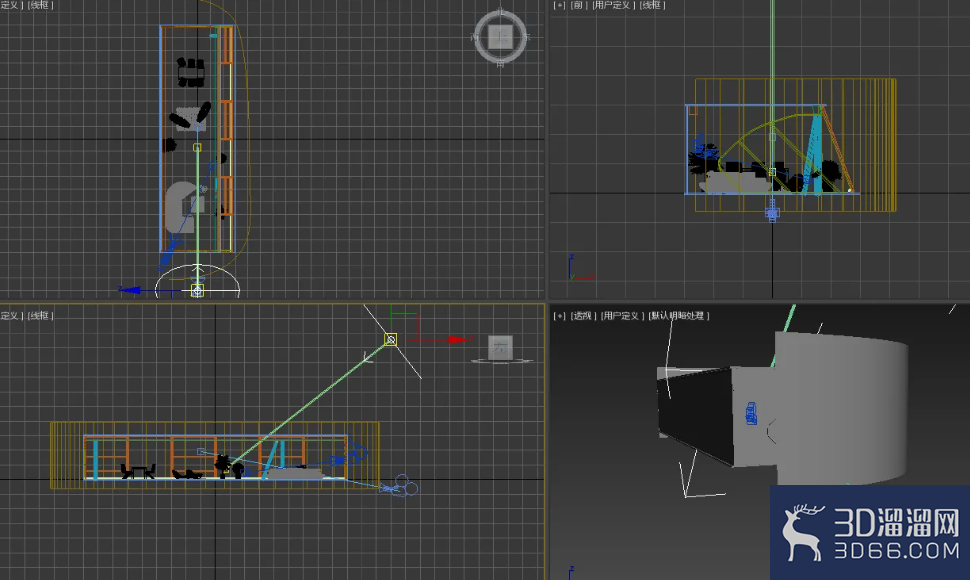
Task: Open the 线框 shading menu of the left viewport
Action: tap(41, 315)
